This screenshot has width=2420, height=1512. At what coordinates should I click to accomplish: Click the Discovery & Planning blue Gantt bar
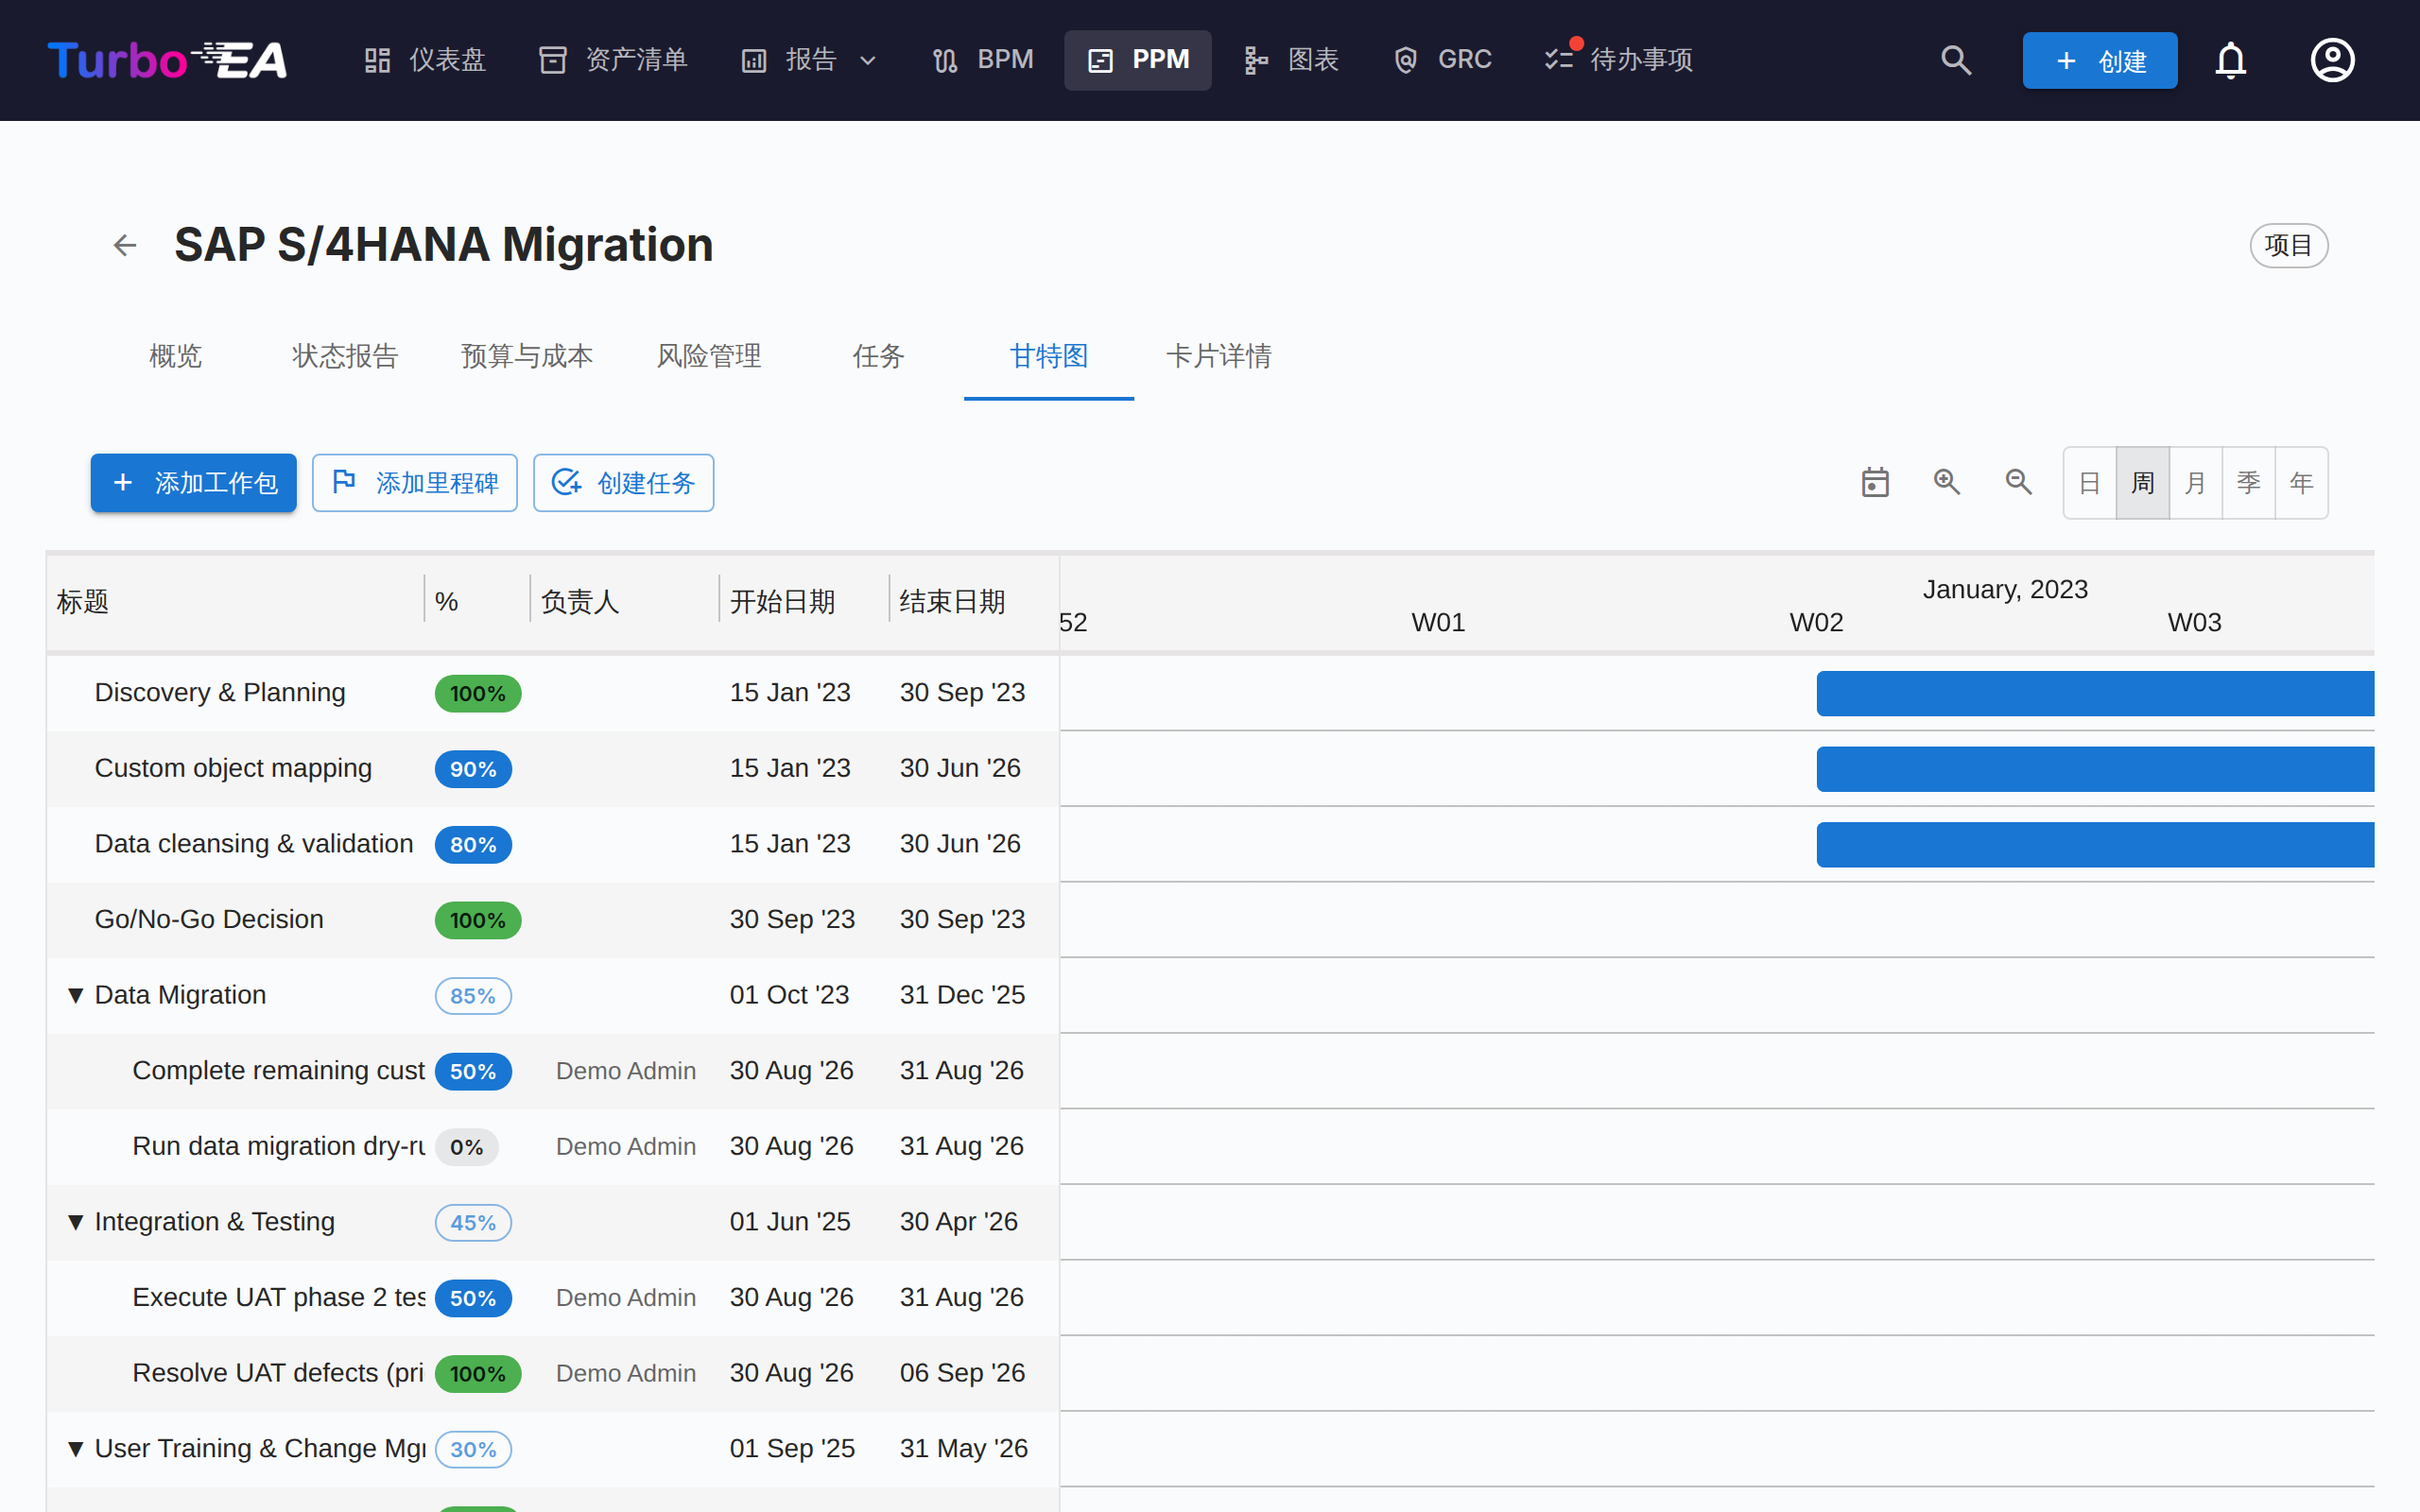(2094, 693)
